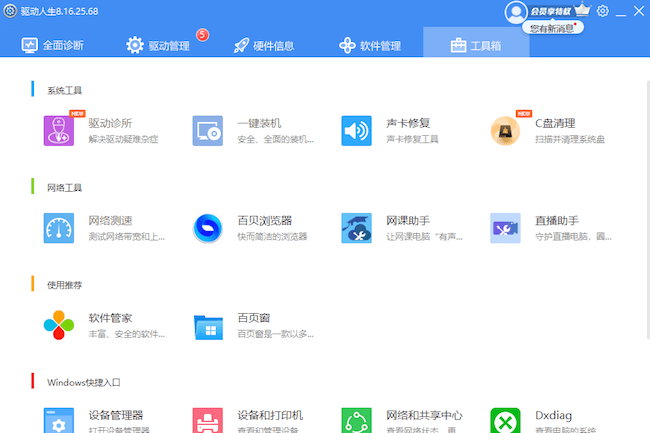This screenshot has height=433, width=650.
Task: Click the 网络测速 title text
Action: coord(110,220)
